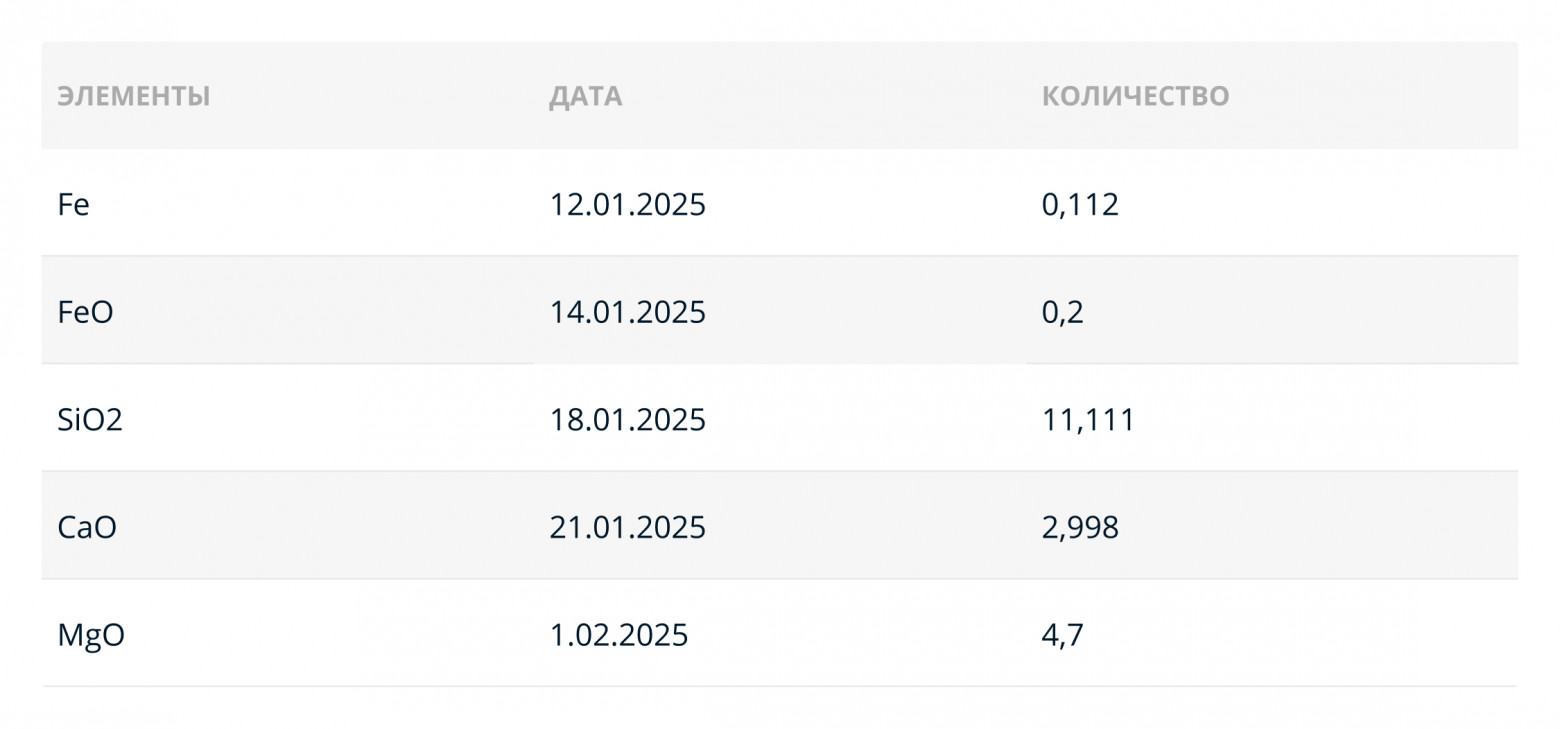
Task: Select the FeO element cell
Action: (86, 312)
